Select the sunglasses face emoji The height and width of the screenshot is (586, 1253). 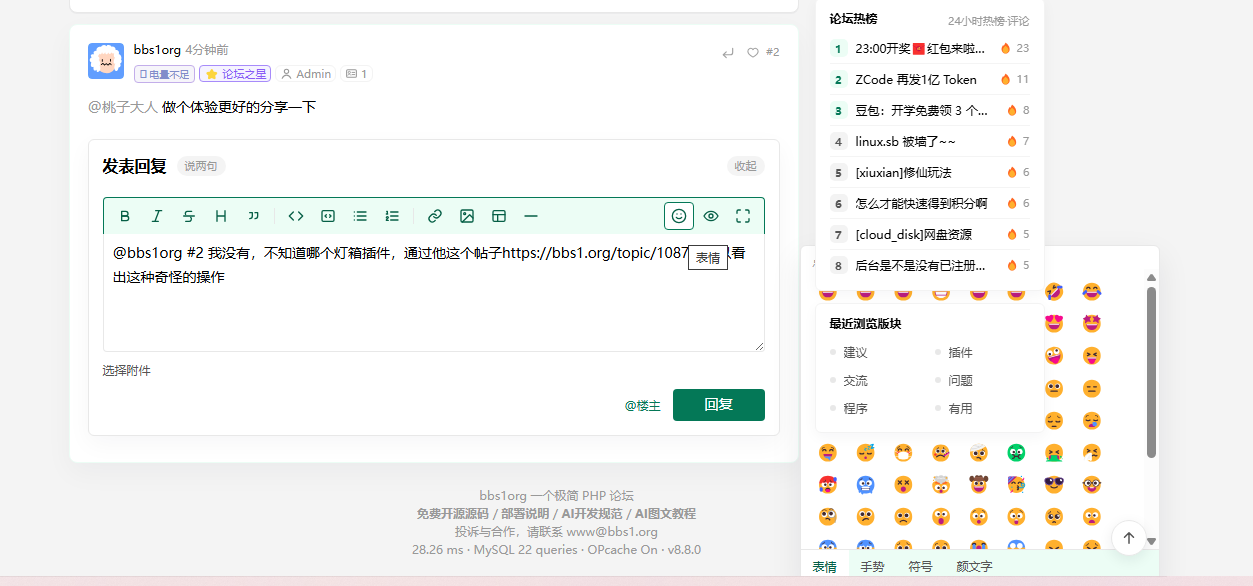coord(1054,484)
